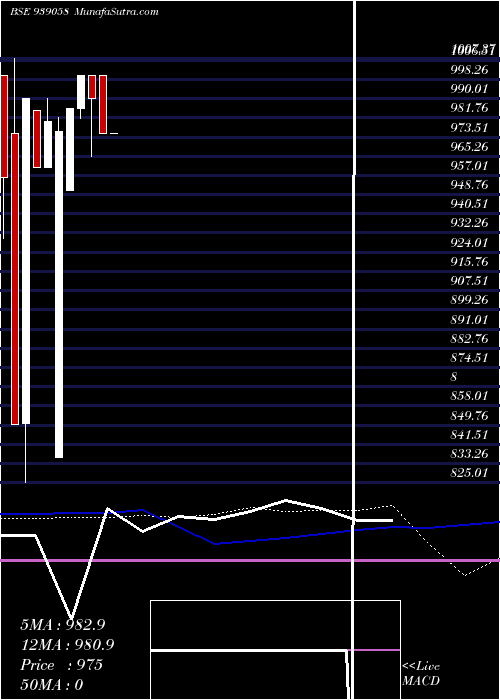The image size is (500, 700).
Task: Click the 858.01 price axis label
Action: click(x=469, y=396)
